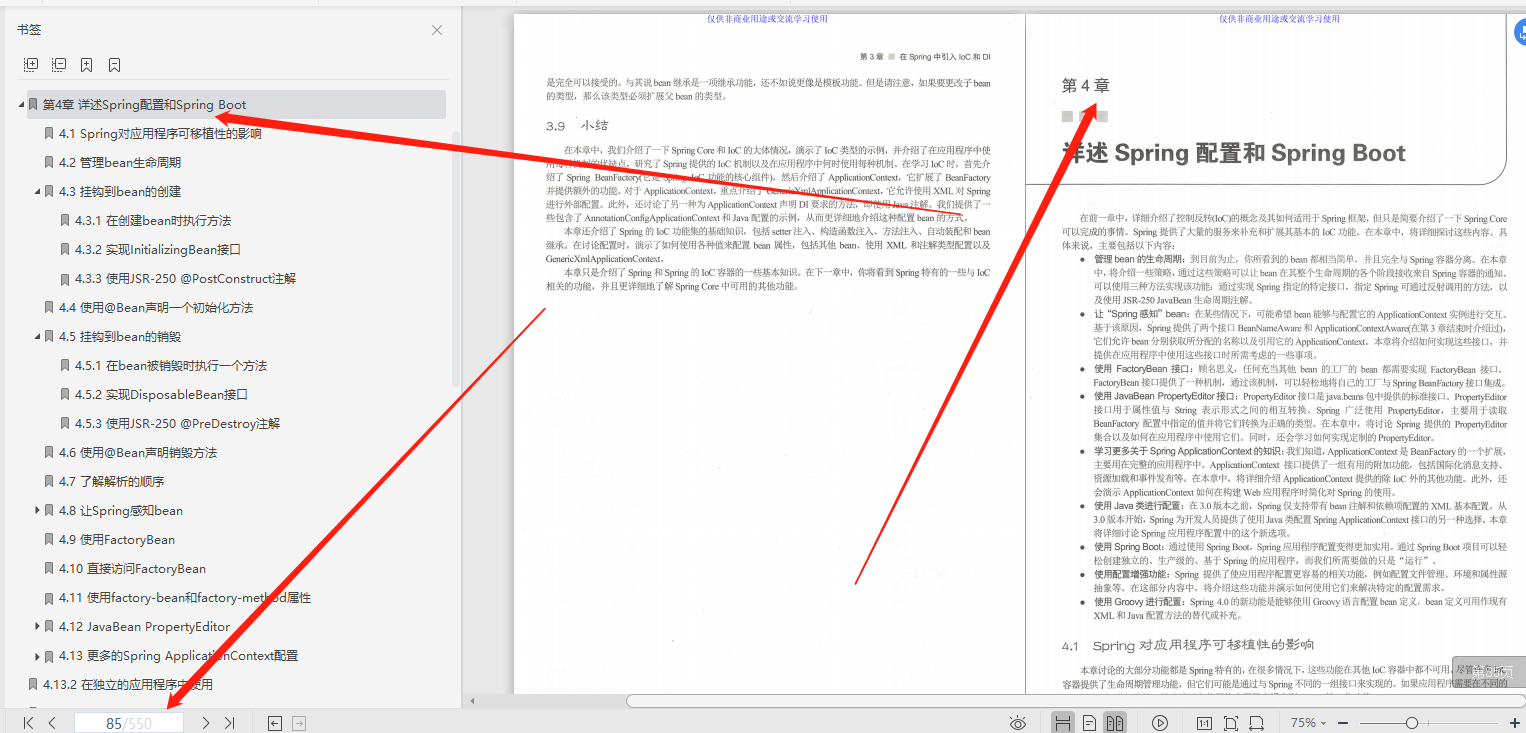This screenshot has height=733, width=1526.
Task: Start slideshow playback
Action: 1160,723
